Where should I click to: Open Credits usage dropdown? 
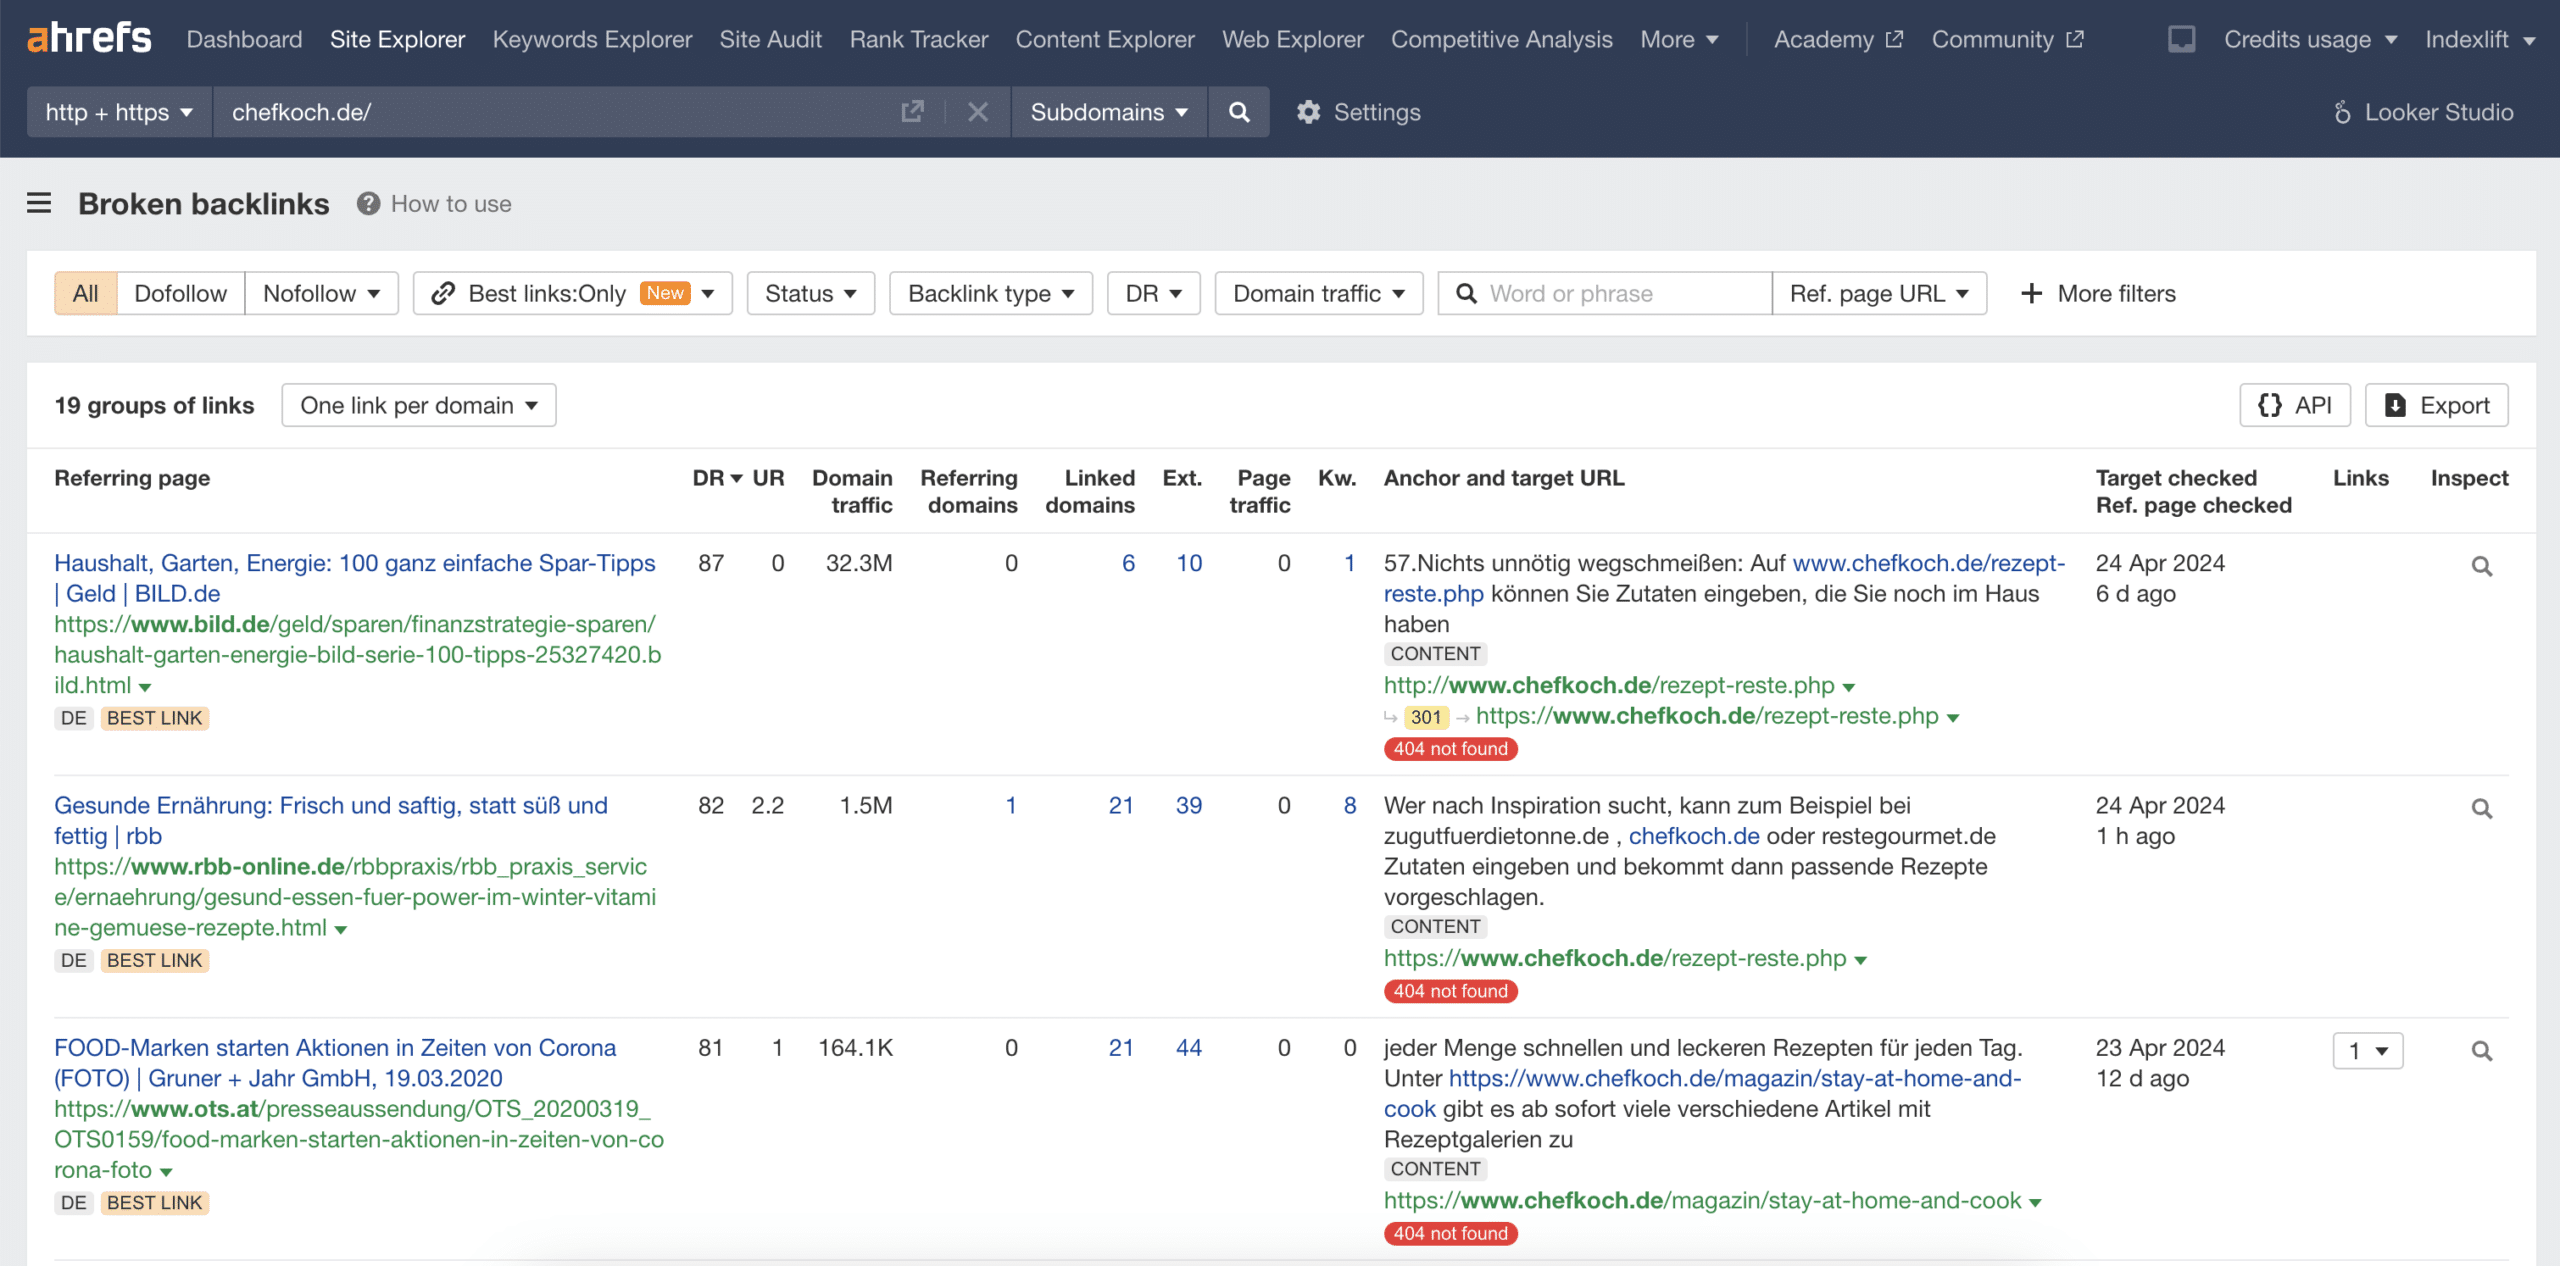point(2310,39)
